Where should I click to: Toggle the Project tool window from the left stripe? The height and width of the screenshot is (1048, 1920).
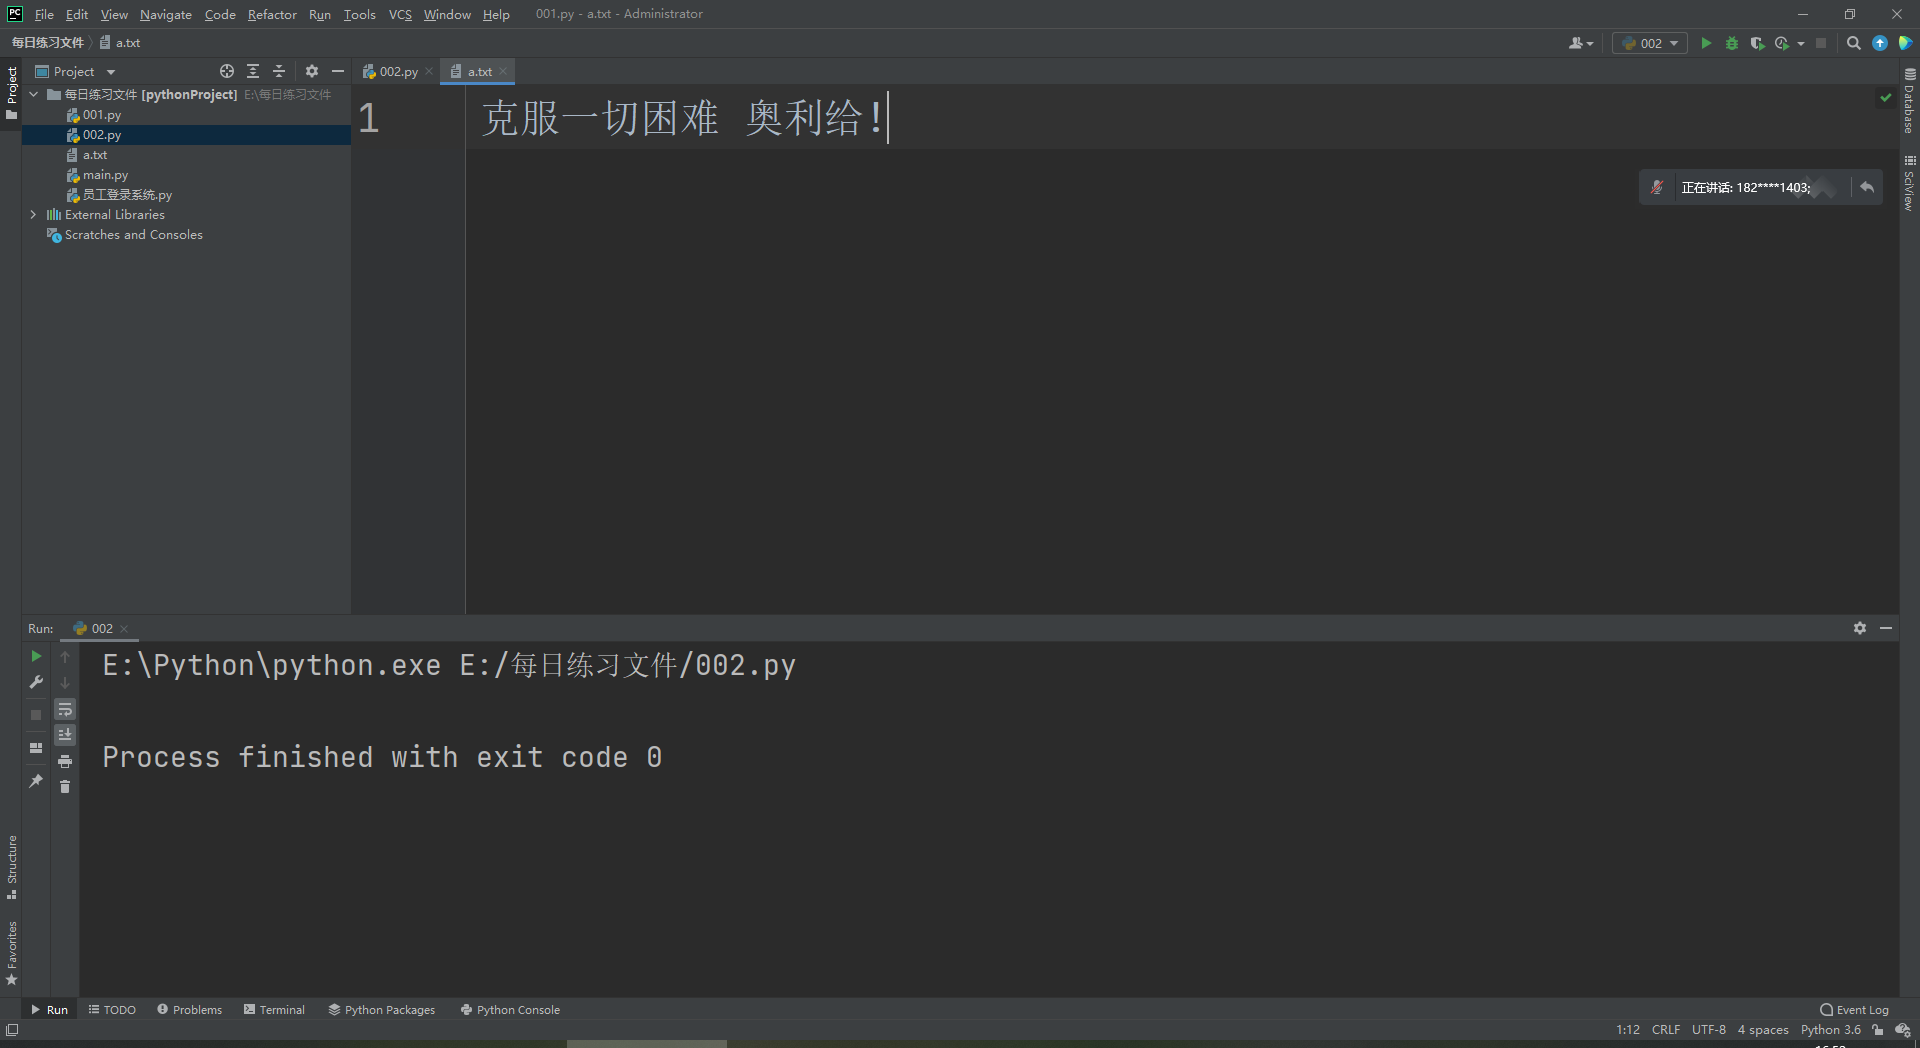12,93
